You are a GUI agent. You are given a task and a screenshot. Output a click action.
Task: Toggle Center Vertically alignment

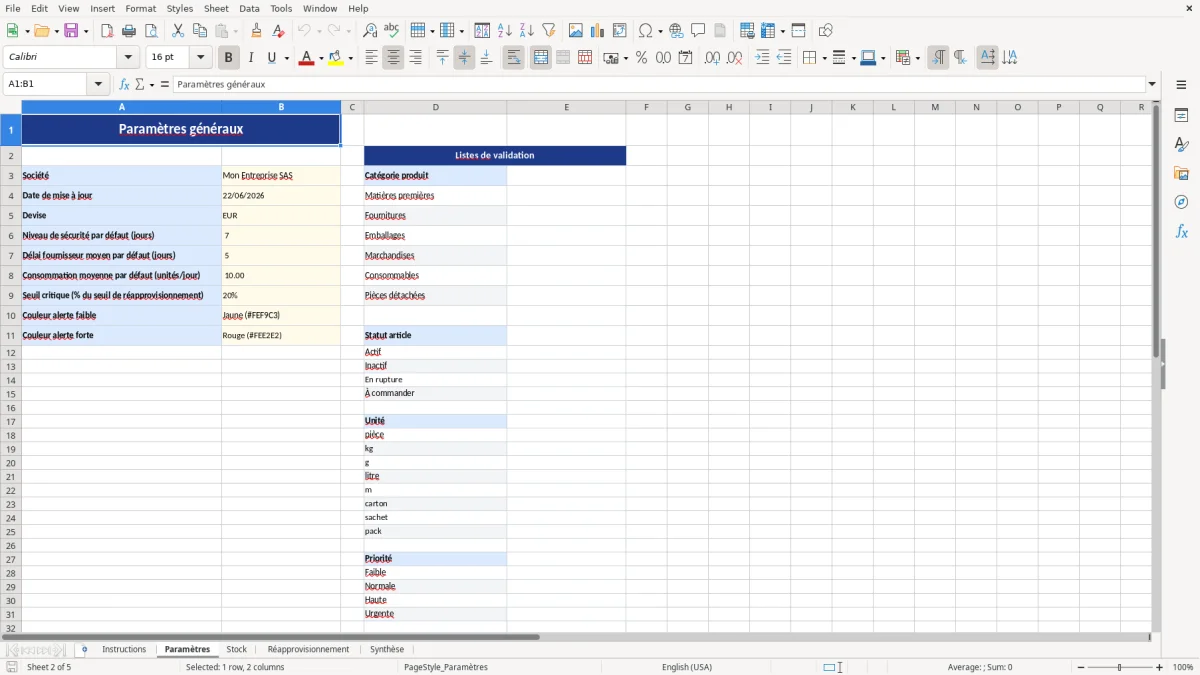pyautogui.click(x=464, y=58)
